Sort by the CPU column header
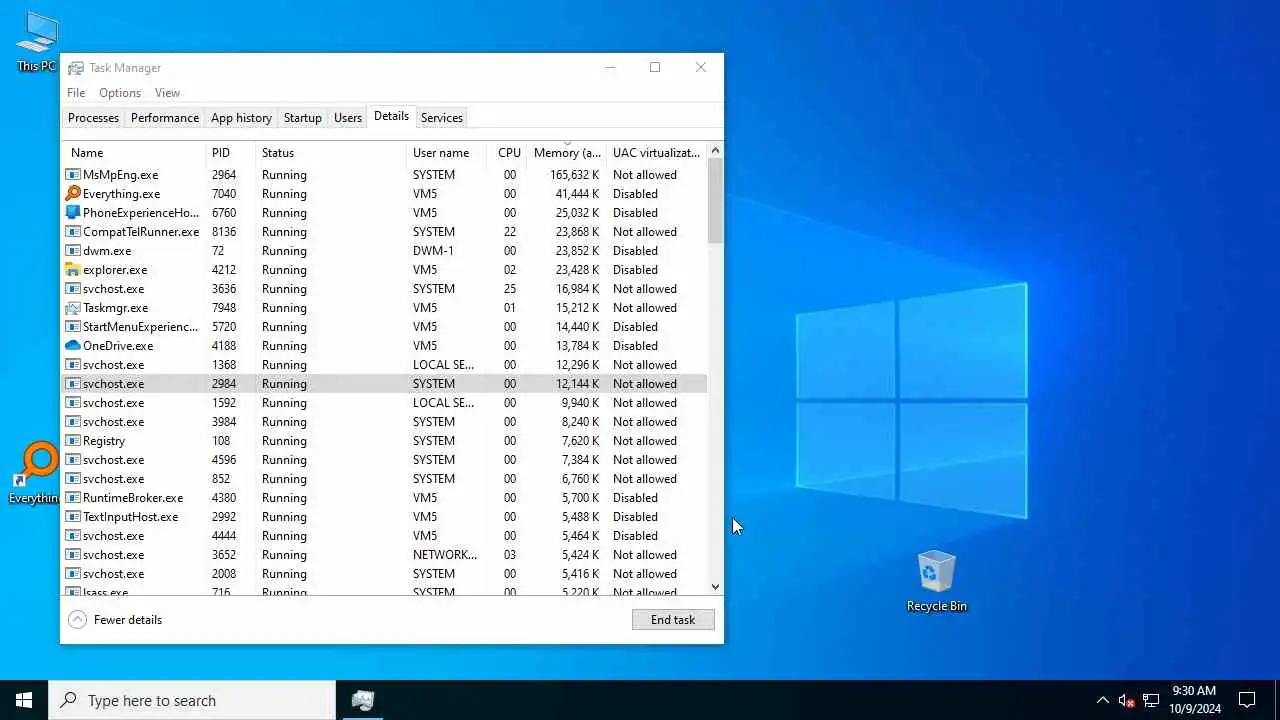Viewport: 1280px width, 720px height. tap(509, 153)
